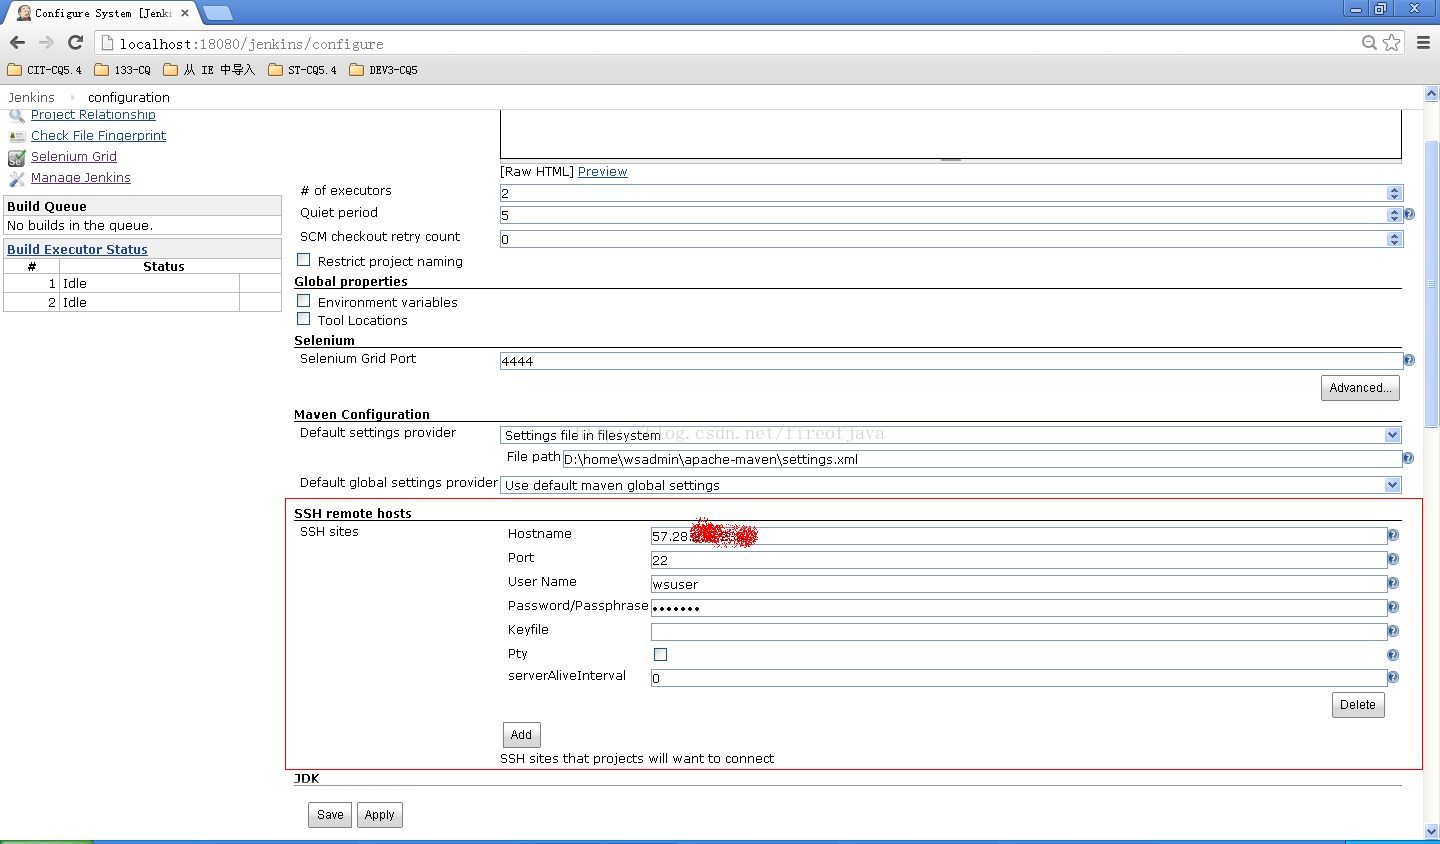Open Default global settings provider dropdown
The image size is (1440, 844).
click(x=950, y=485)
